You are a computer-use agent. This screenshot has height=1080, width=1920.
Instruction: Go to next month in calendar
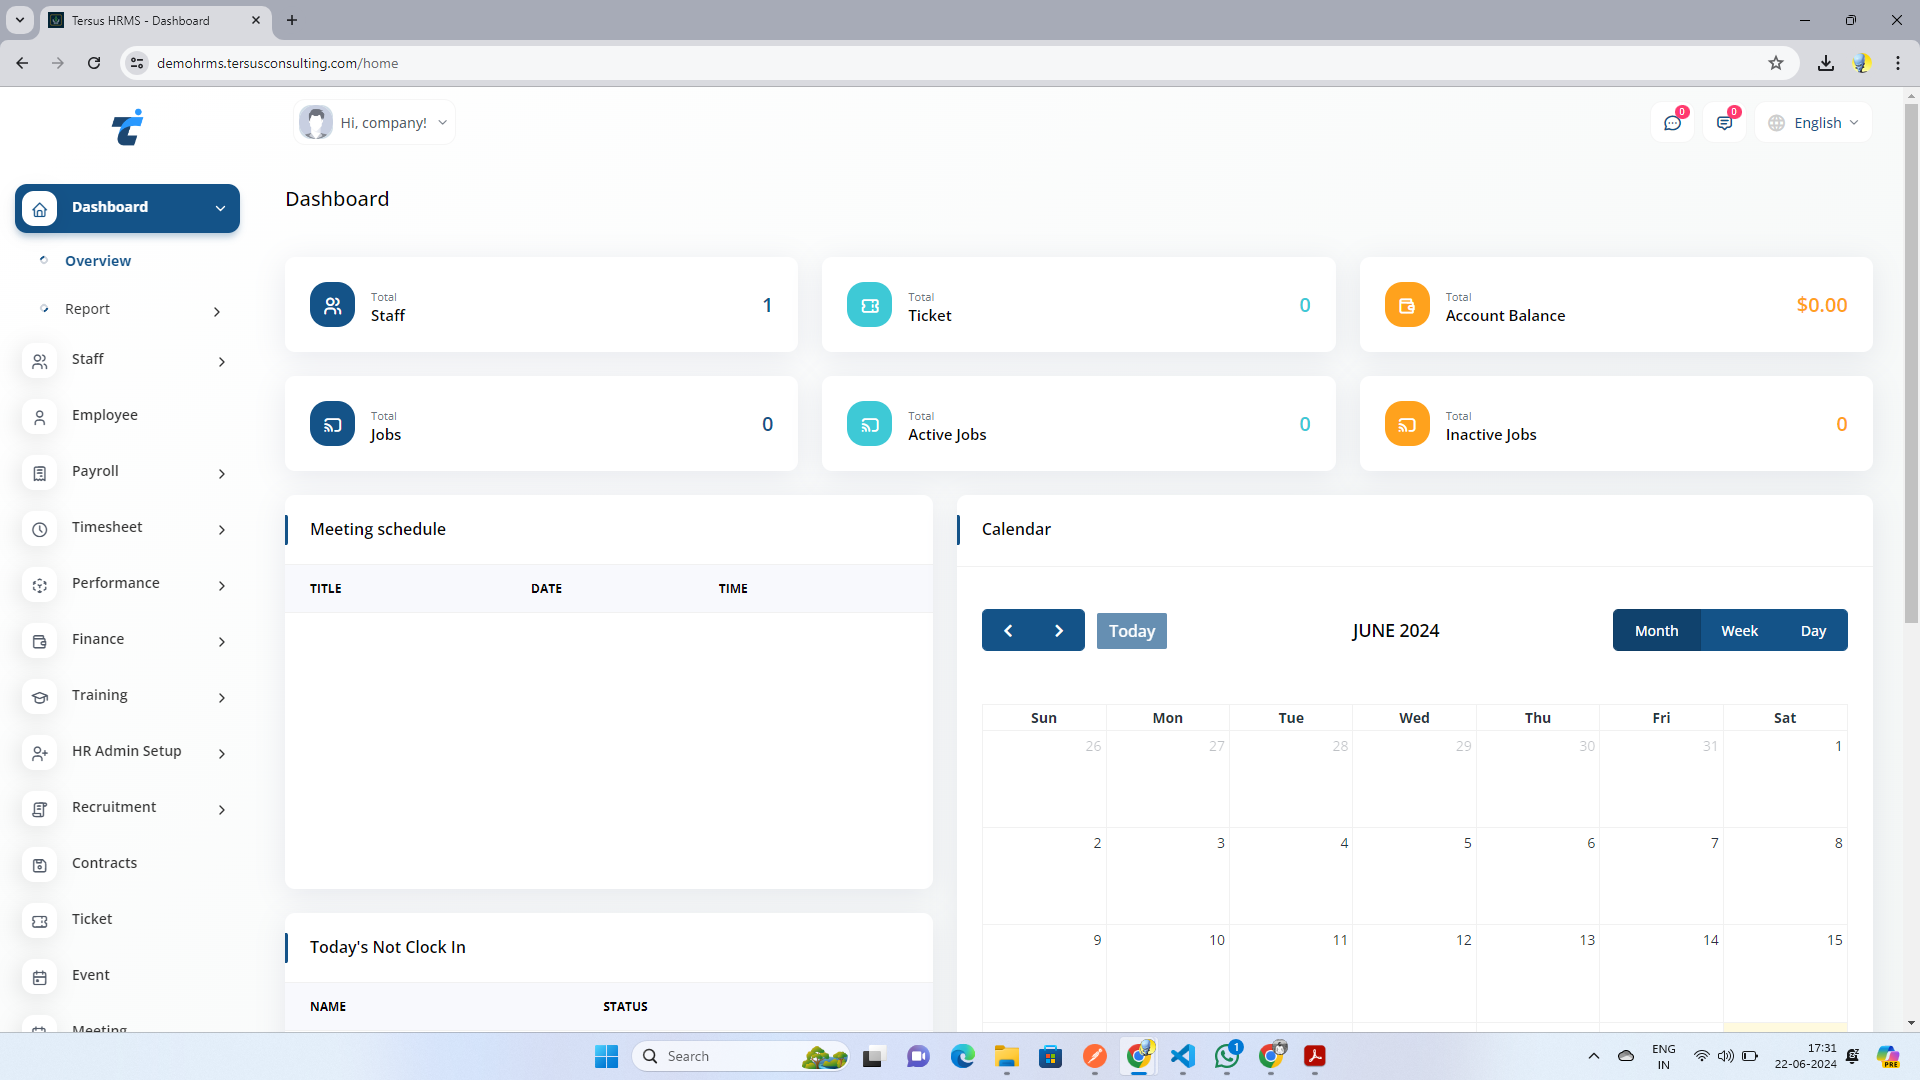point(1059,631)
